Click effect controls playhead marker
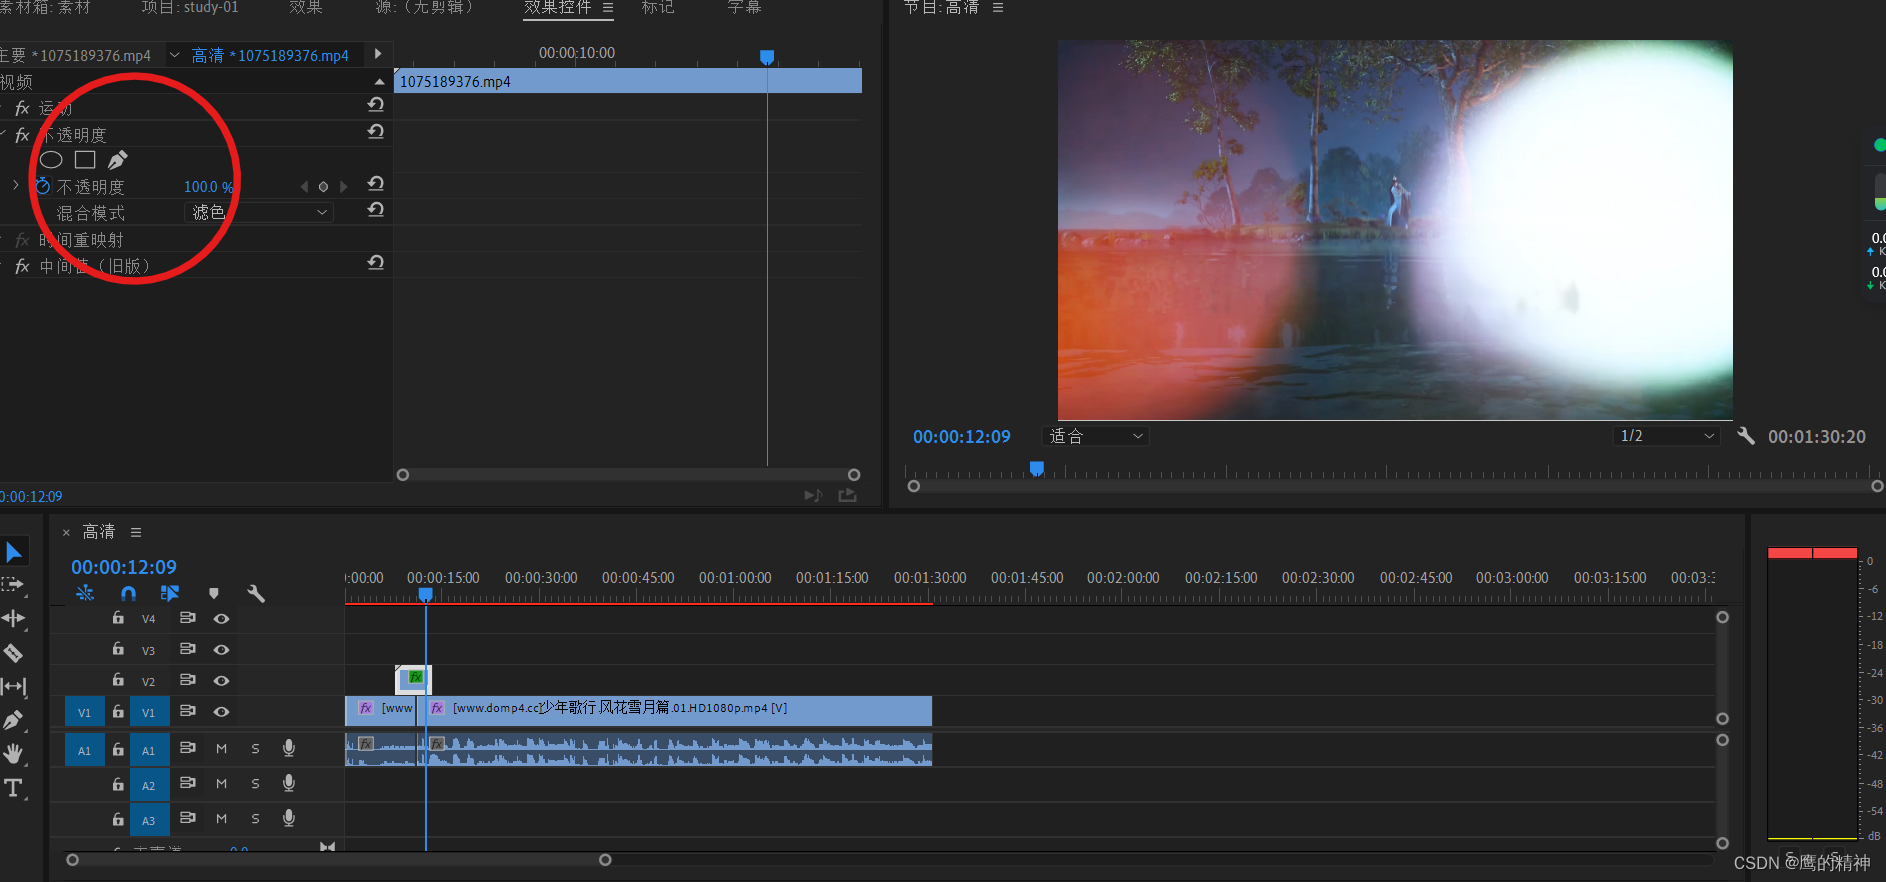This screenshot has height=882, width=1886. (767, 57)
